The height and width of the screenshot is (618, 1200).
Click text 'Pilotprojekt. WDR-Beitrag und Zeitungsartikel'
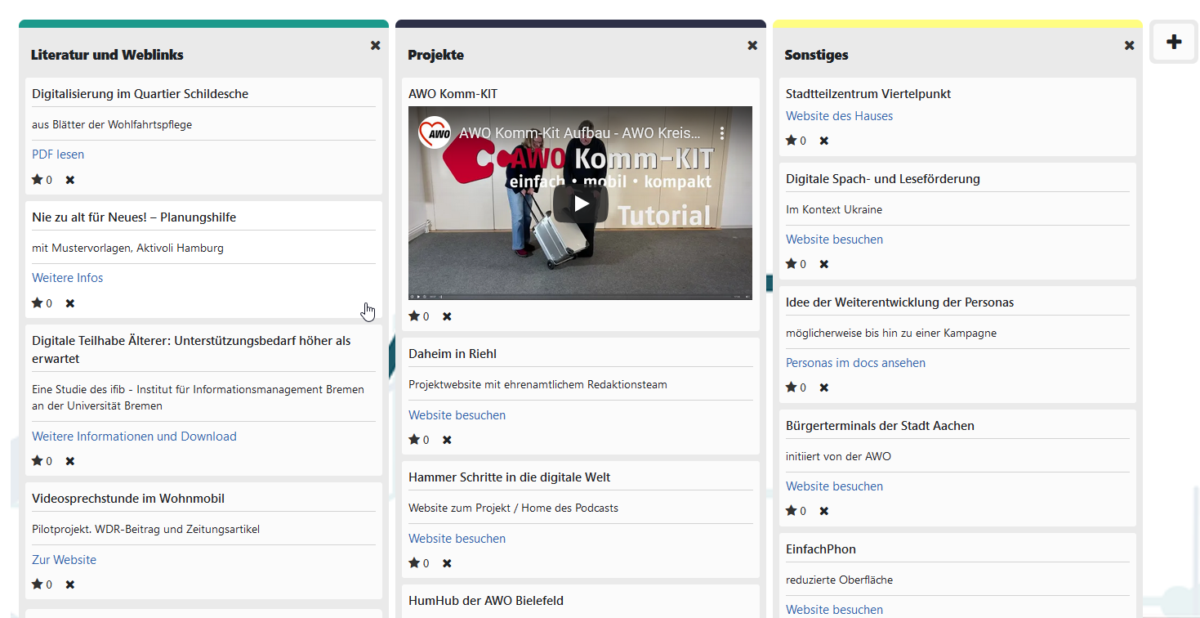(x=146, y=529)
